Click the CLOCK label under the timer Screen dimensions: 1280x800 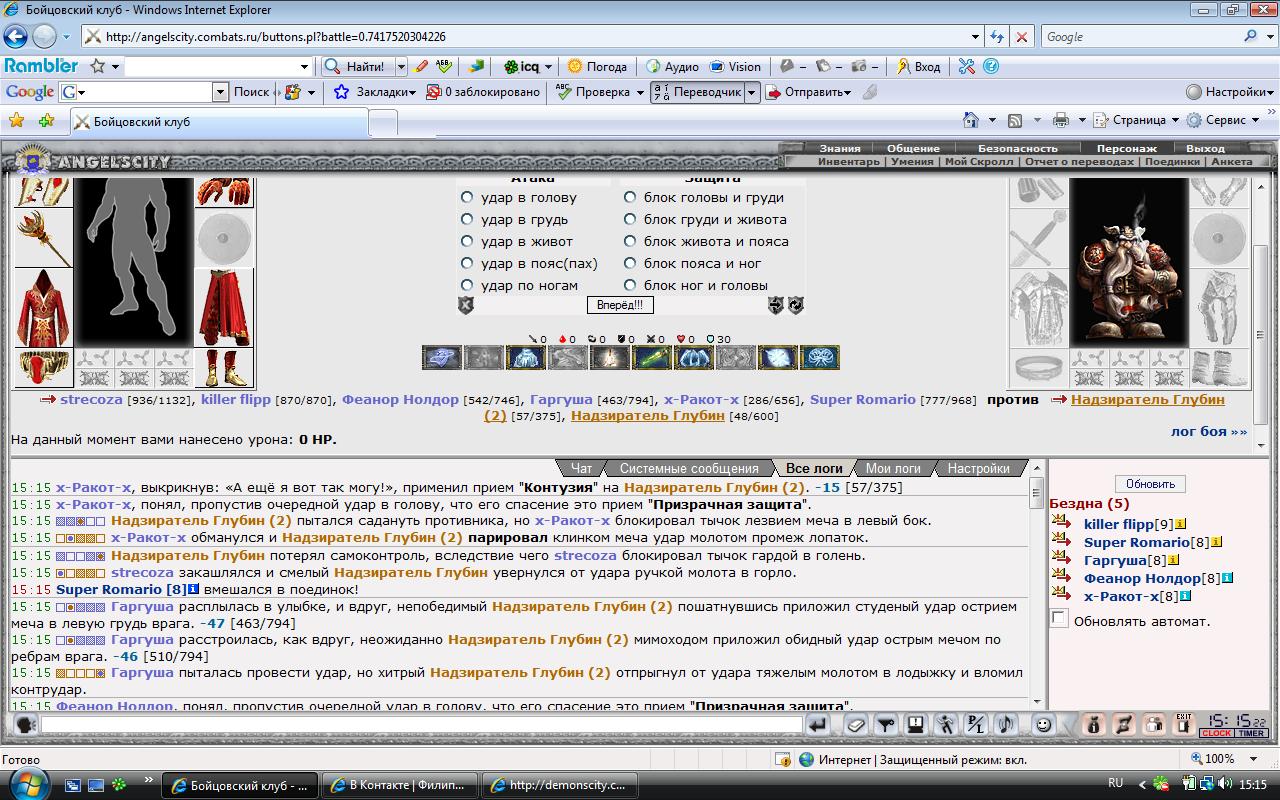pyautogui.click(x=1217, y=733)
